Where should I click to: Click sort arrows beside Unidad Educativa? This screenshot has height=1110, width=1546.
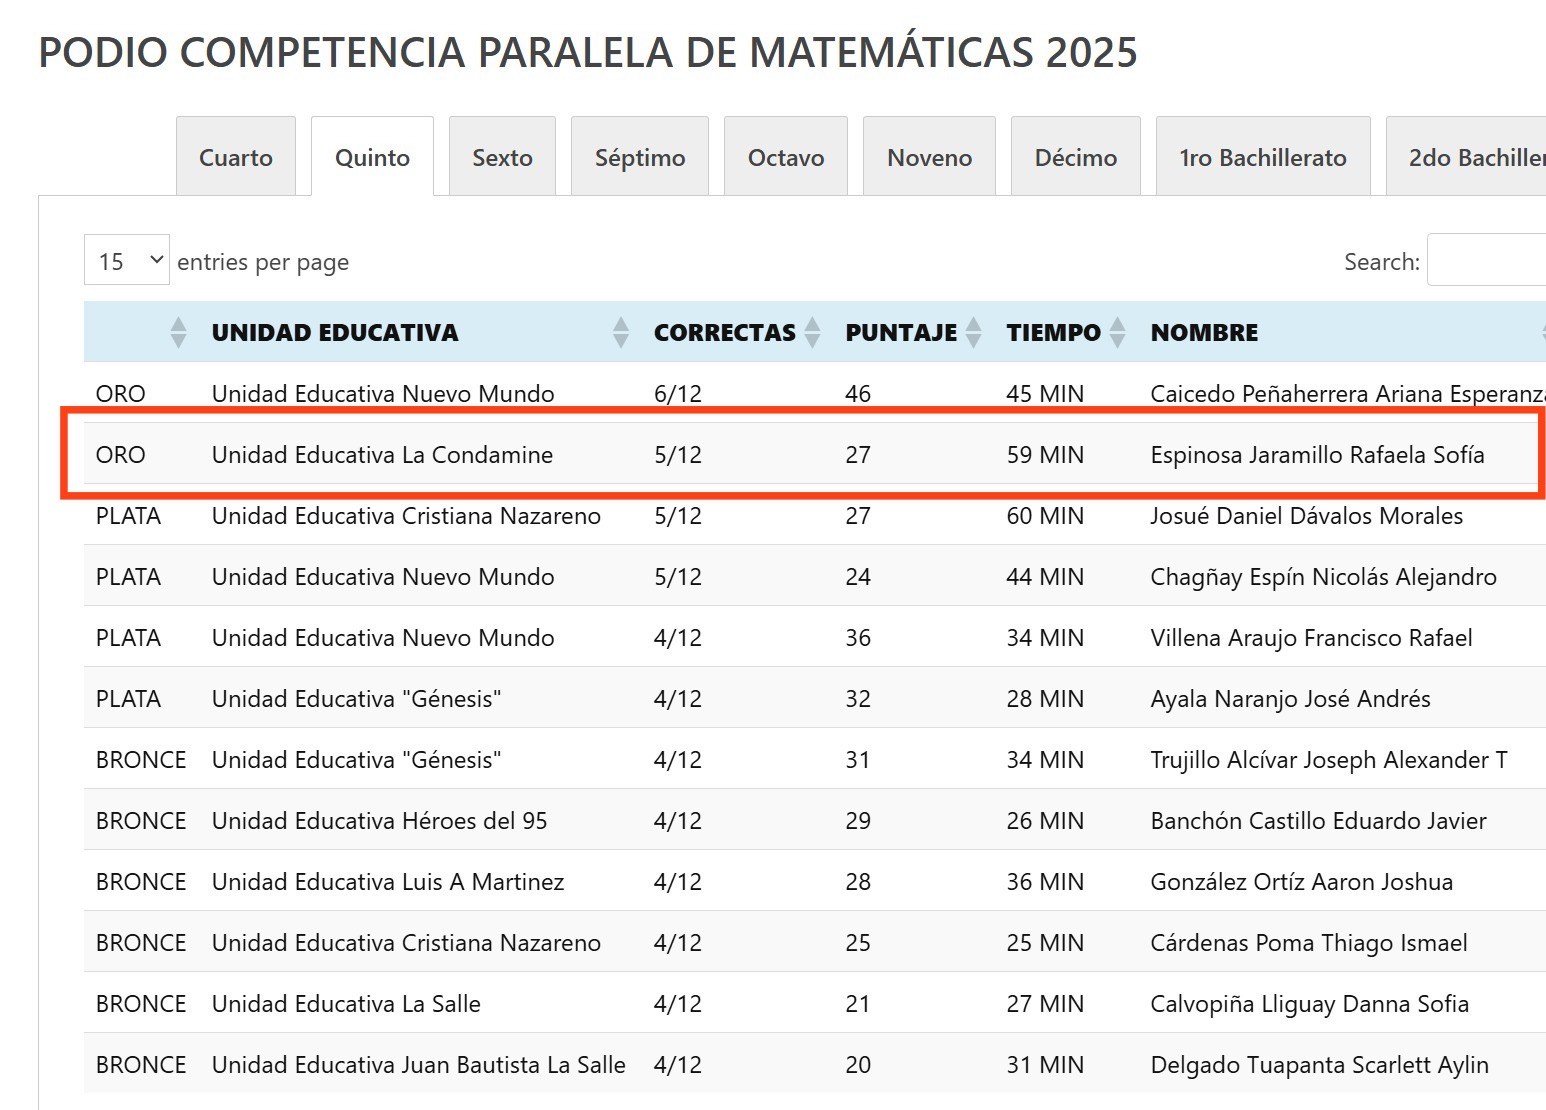coord(621,332)
